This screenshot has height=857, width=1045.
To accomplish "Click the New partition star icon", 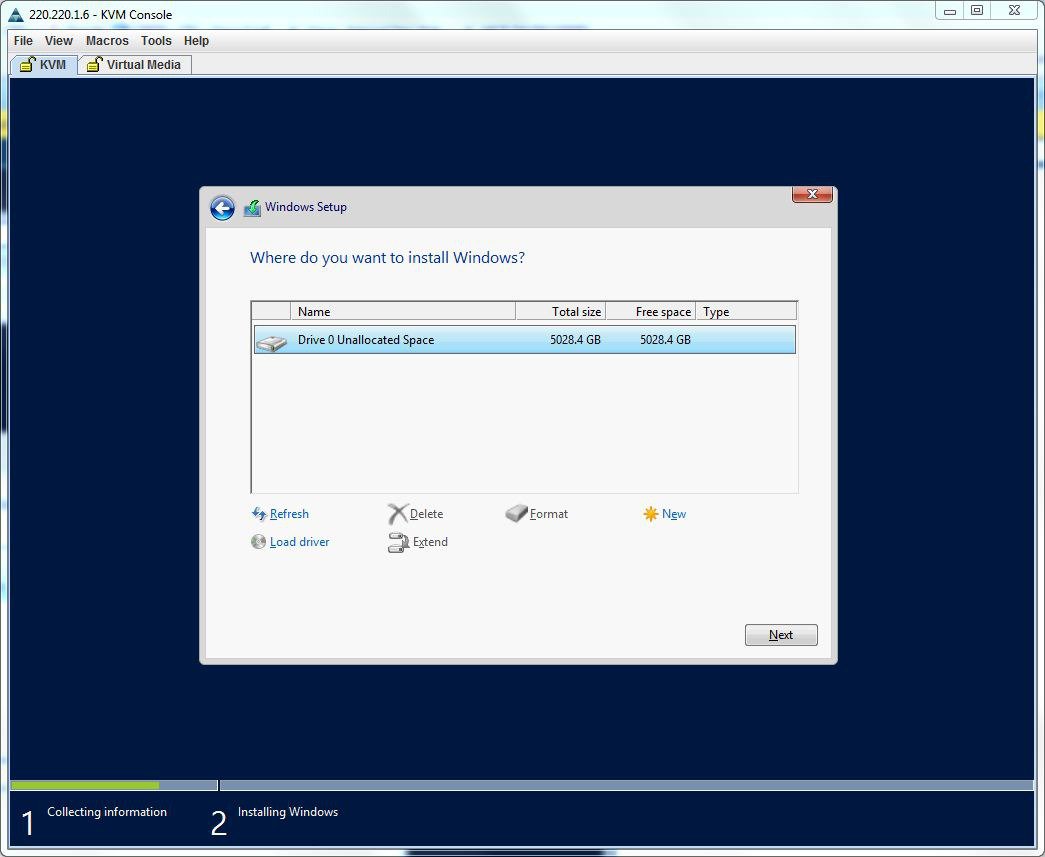I will click(650, 514).
